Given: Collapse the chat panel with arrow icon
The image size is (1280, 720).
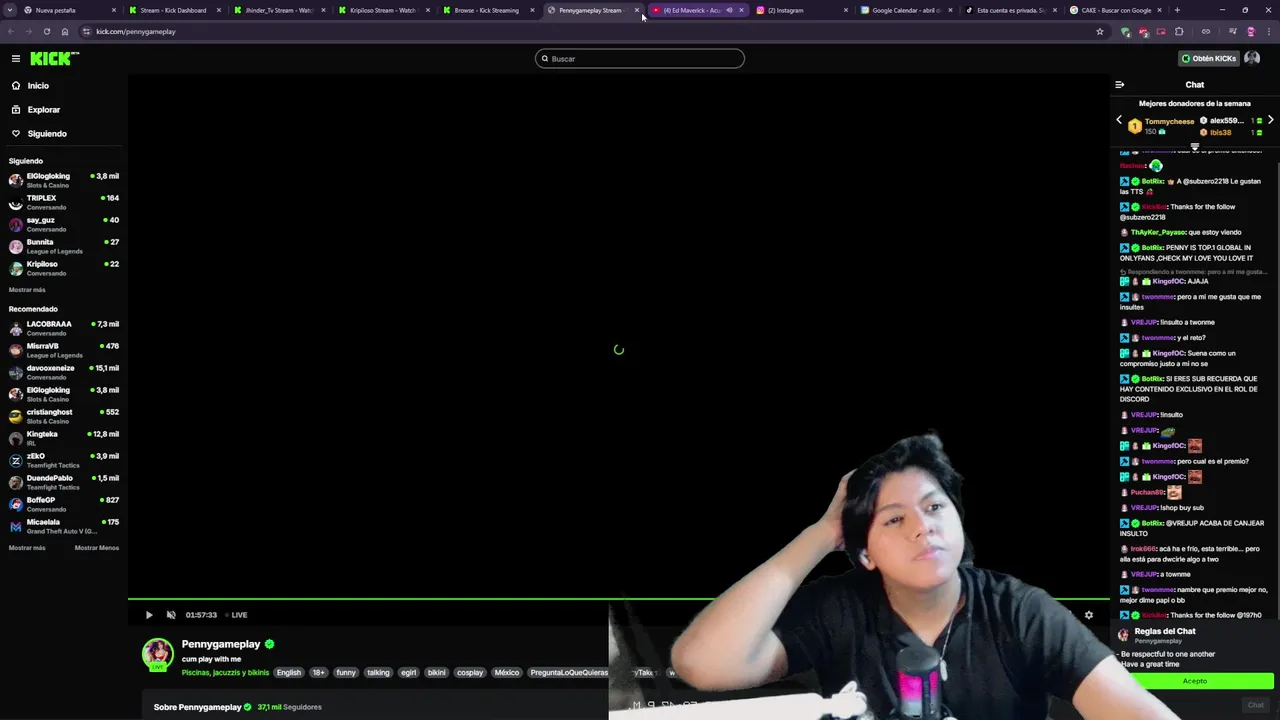Looking at the screenshot, I should click(1120, 85).
